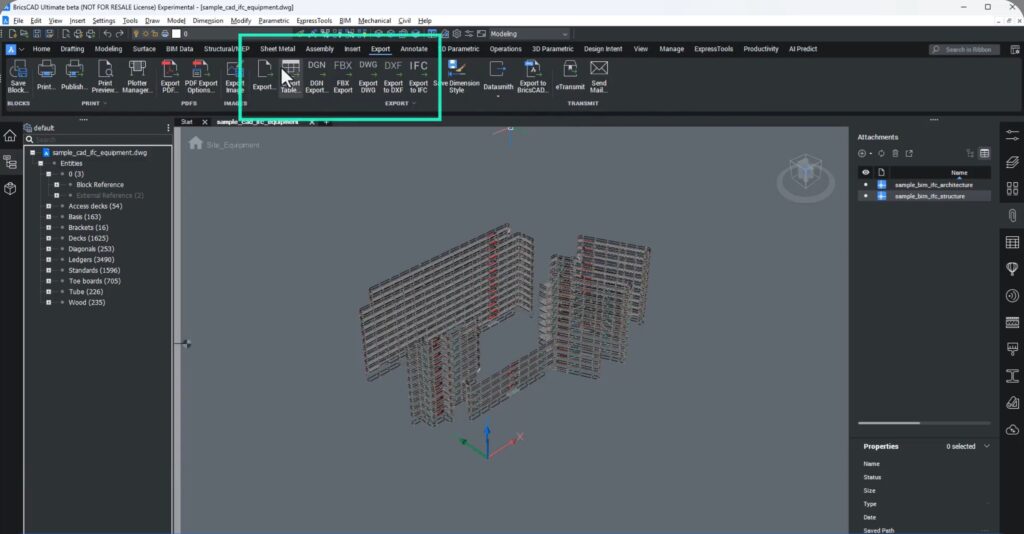This screenshot has height=534, width=1024.
Task: Open the Attachments paperclip panel icon
Action: (x=1012, y=215)
